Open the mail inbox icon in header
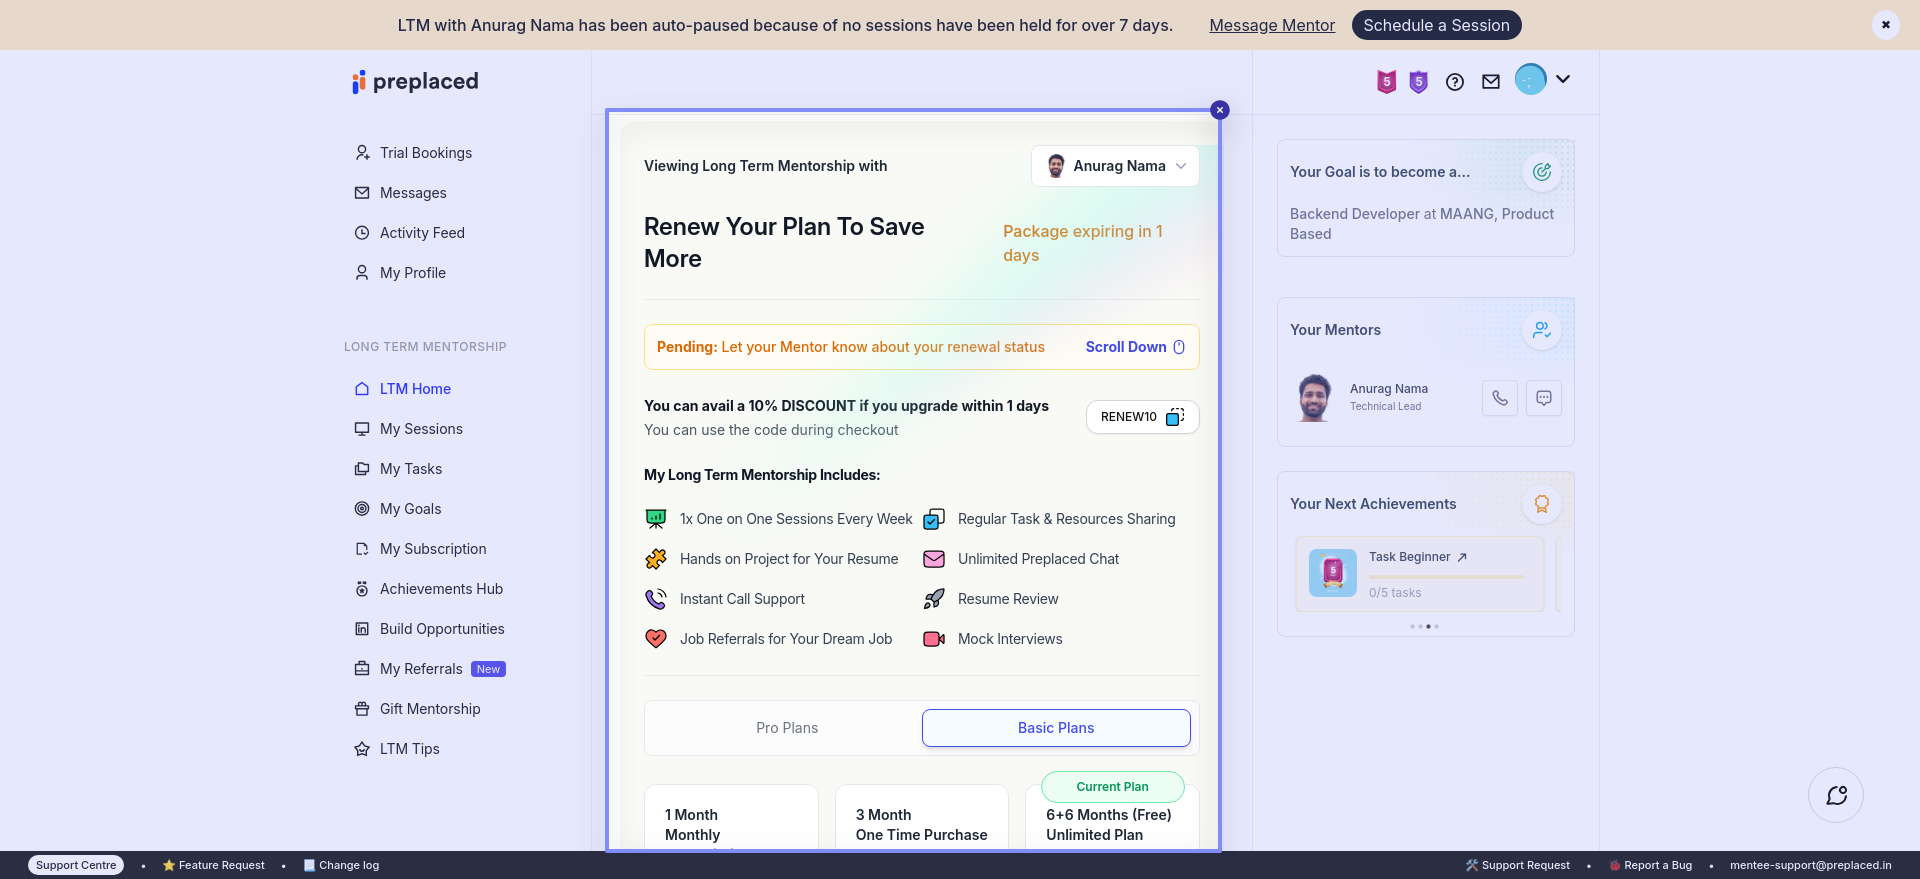 (1491, 82)
